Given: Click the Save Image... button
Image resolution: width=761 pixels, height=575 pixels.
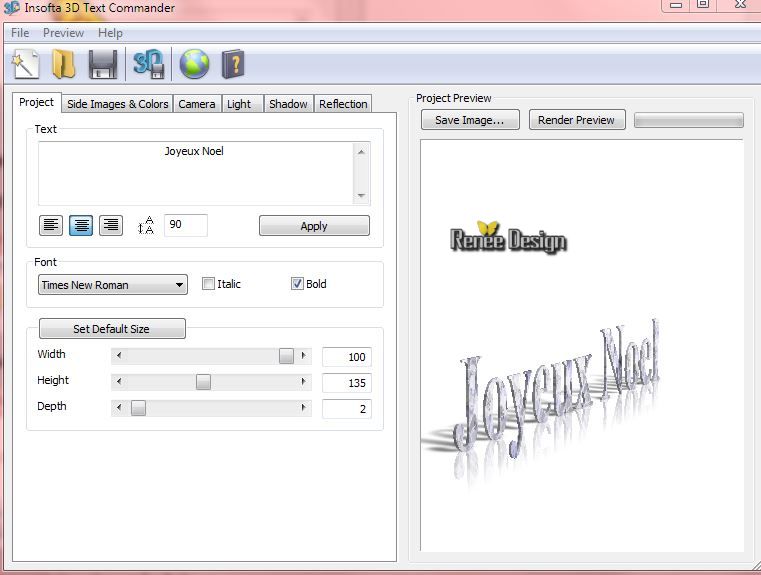Looking at the screenshot, I should [470, 120].
